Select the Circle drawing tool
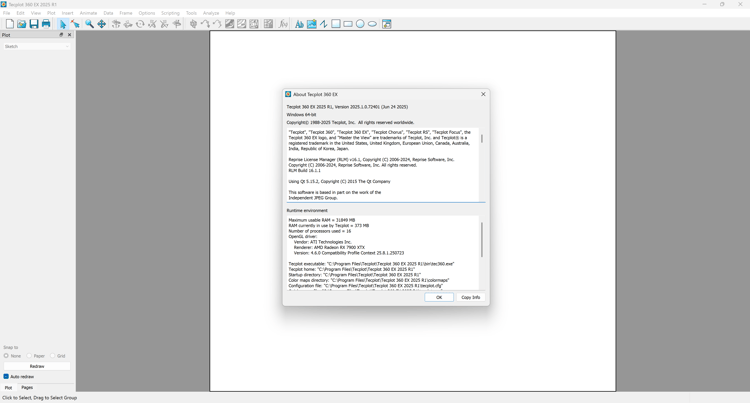This screenshot has height=403, width=750. (360, 24)
